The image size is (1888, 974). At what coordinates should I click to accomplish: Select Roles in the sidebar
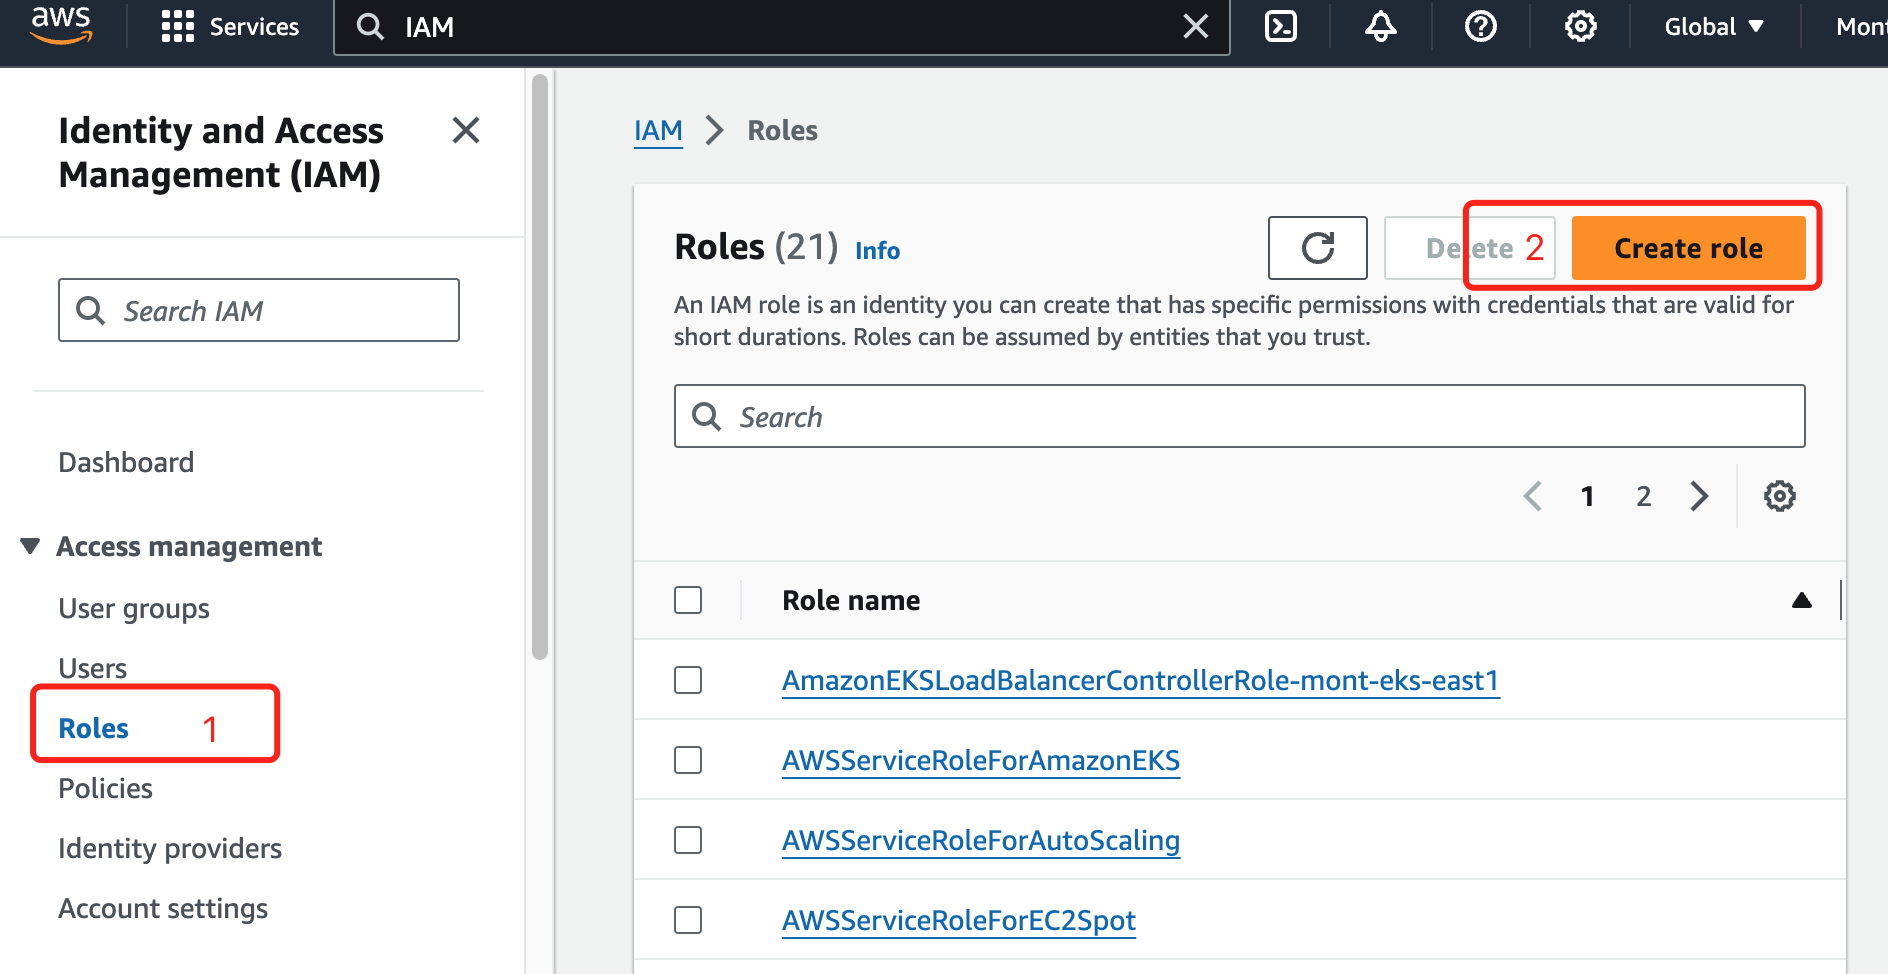93,728
